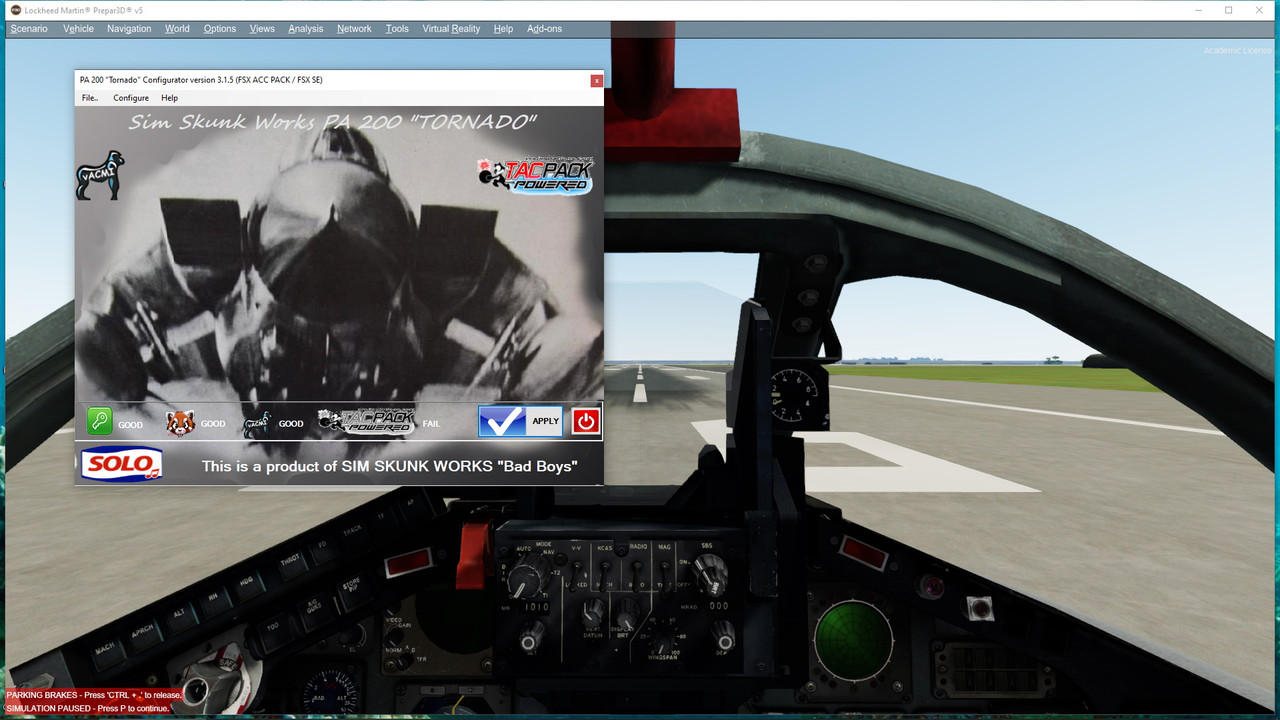Click GOOD status next to key icon
Viewport: 1280px width, 720px height.
(130, 425)
